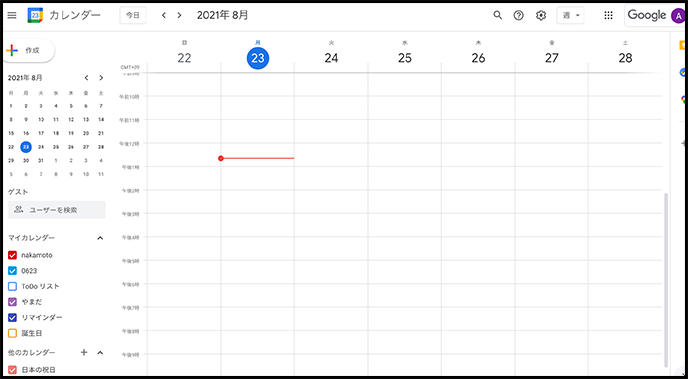Uncheck the nakamoto calendar
This screenshot has width=688, height=379.
pos(13,255)
